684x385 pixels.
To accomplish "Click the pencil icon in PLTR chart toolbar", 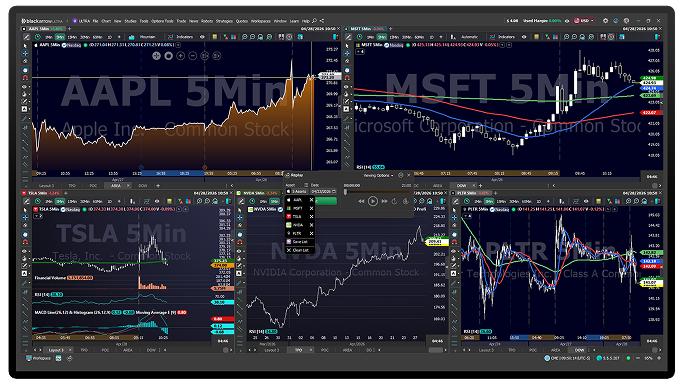I will point(456,201).
